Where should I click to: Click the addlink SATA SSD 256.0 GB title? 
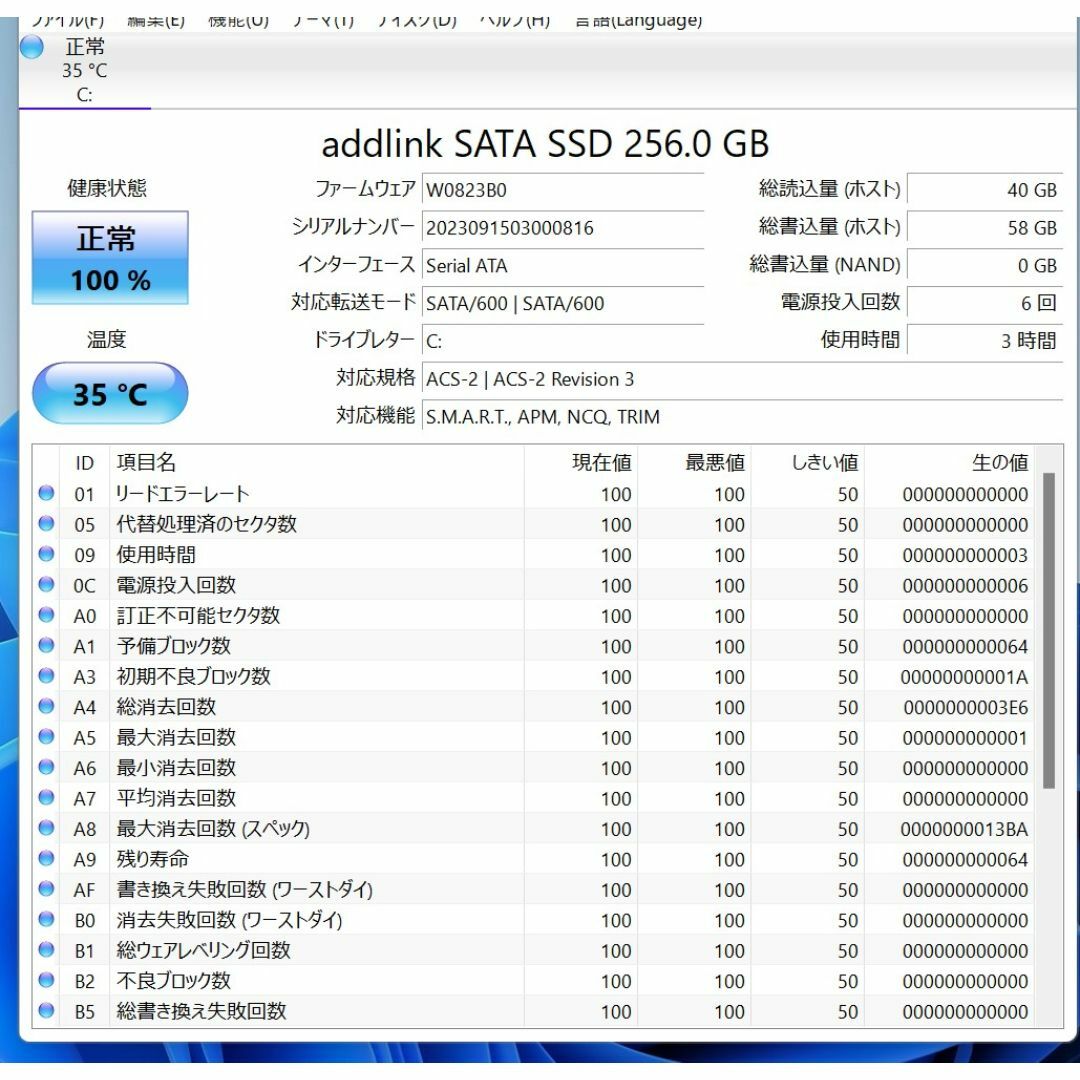pos(545,144)
